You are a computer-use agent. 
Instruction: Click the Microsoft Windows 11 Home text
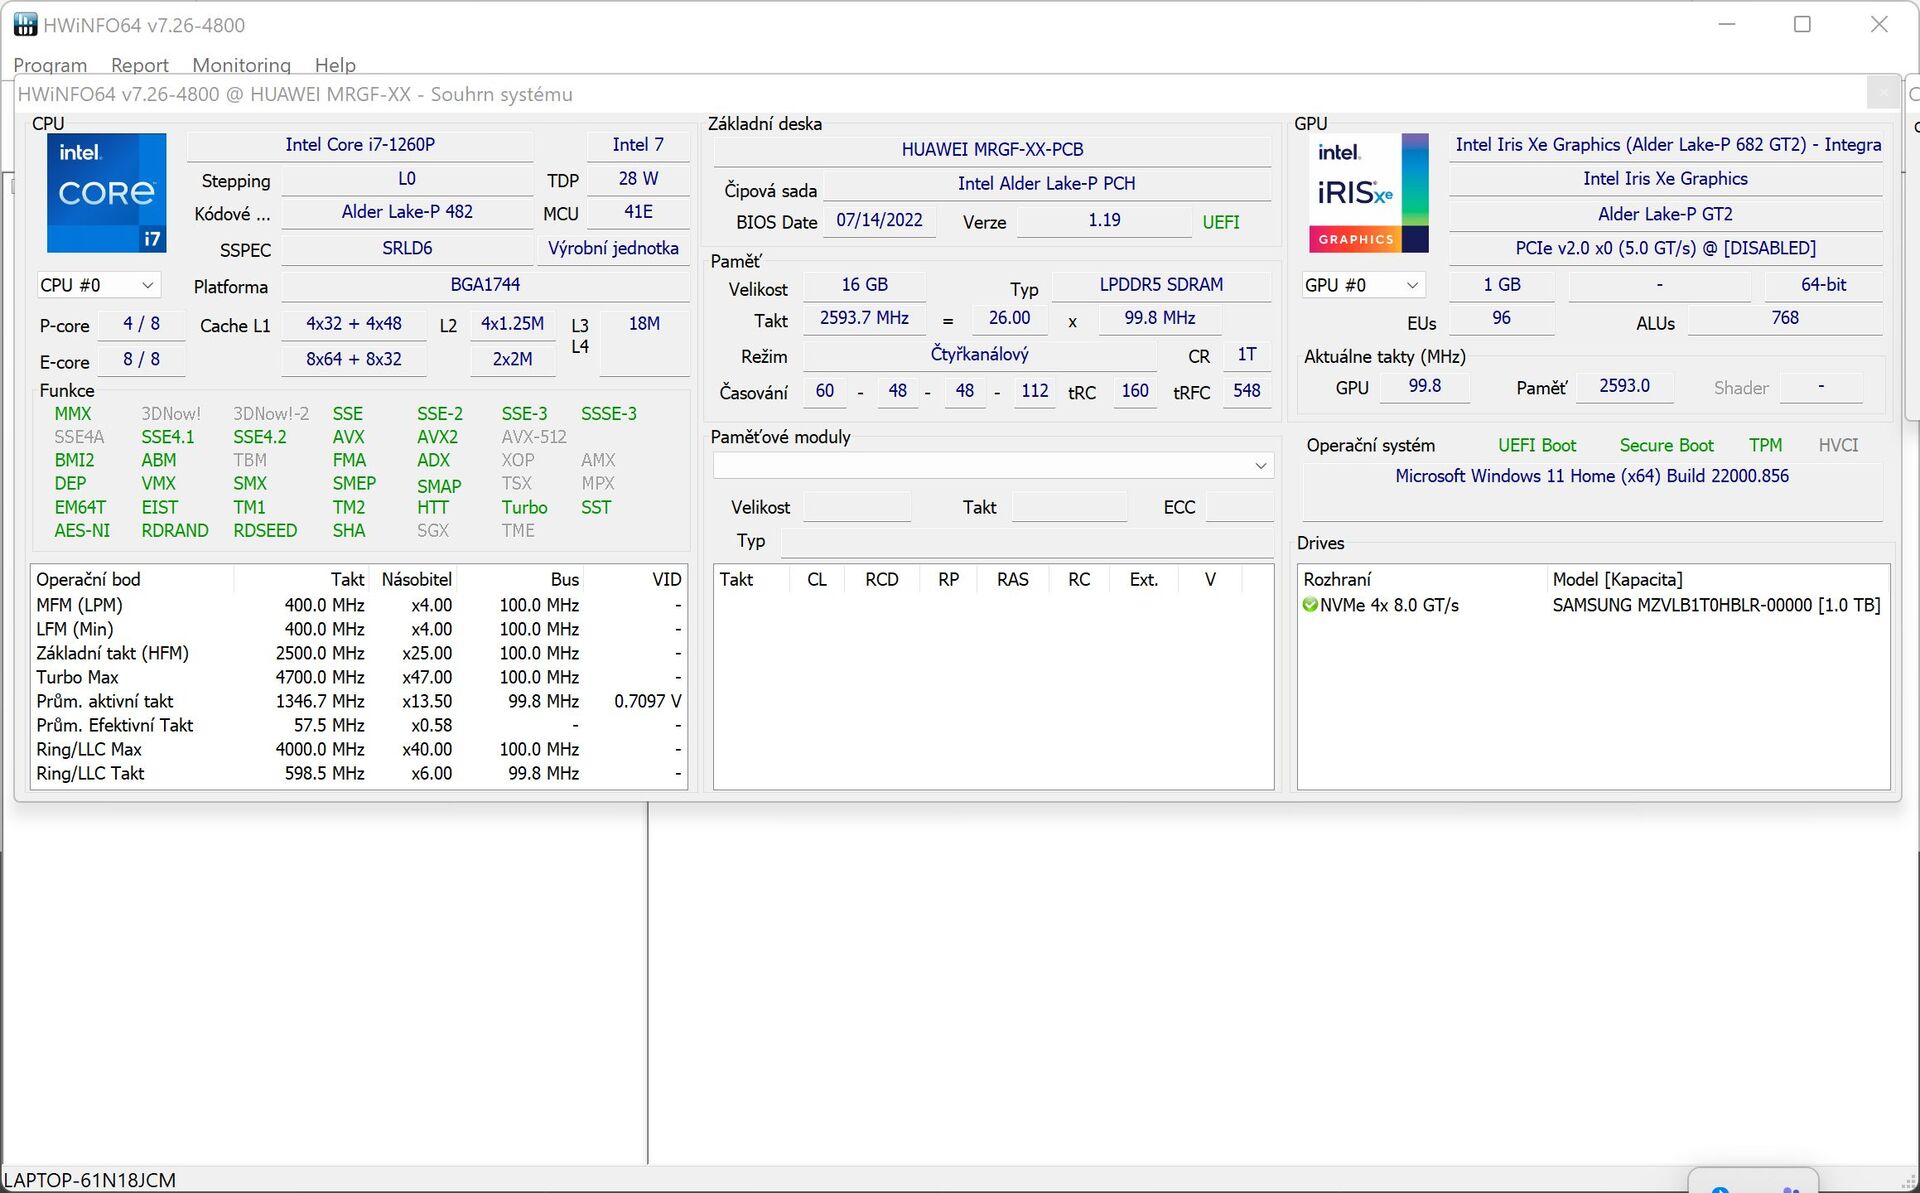click(1591, 476)
